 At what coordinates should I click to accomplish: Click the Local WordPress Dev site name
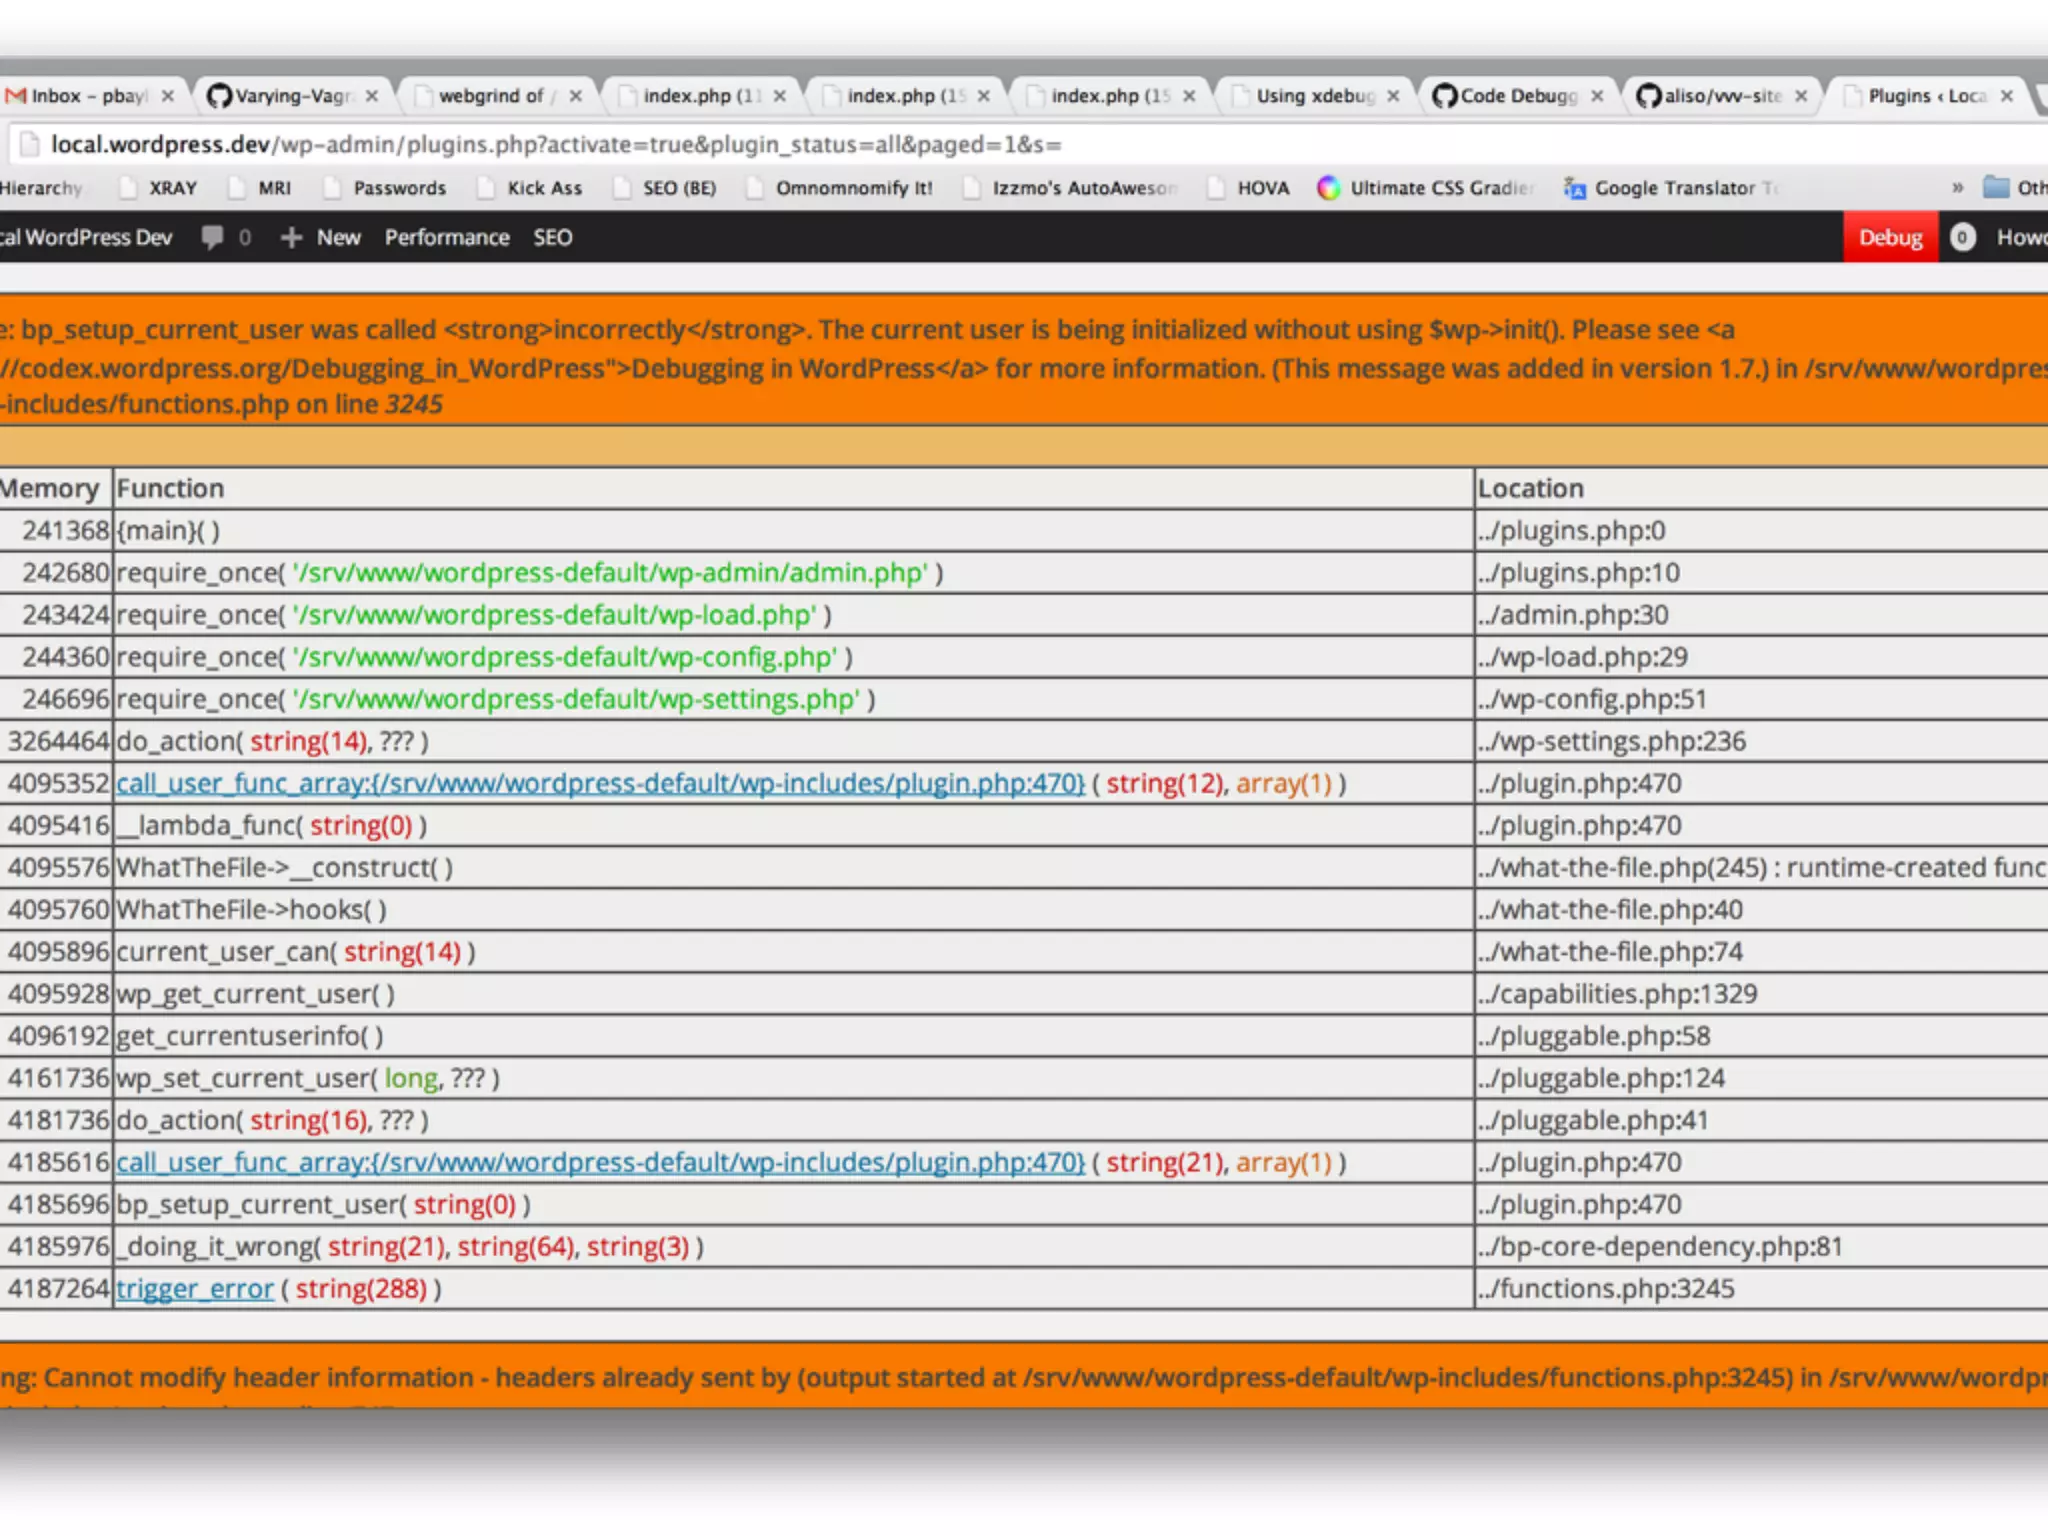point(86,237)
